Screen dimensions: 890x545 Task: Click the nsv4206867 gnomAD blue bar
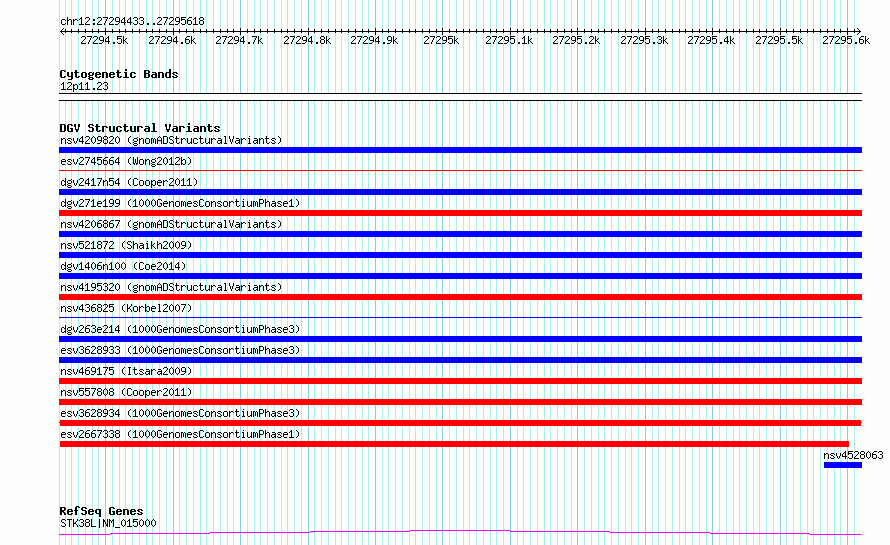tap(460, 234)
